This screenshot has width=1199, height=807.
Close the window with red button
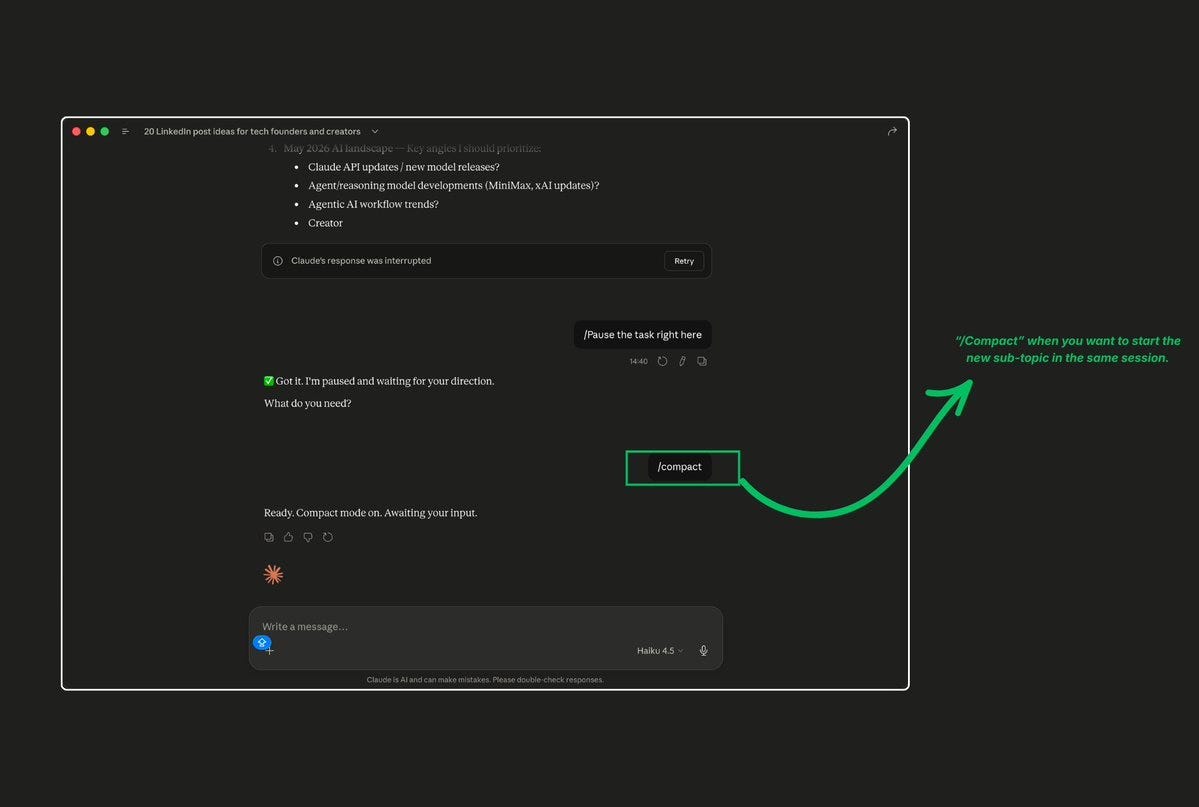point(76,132)
